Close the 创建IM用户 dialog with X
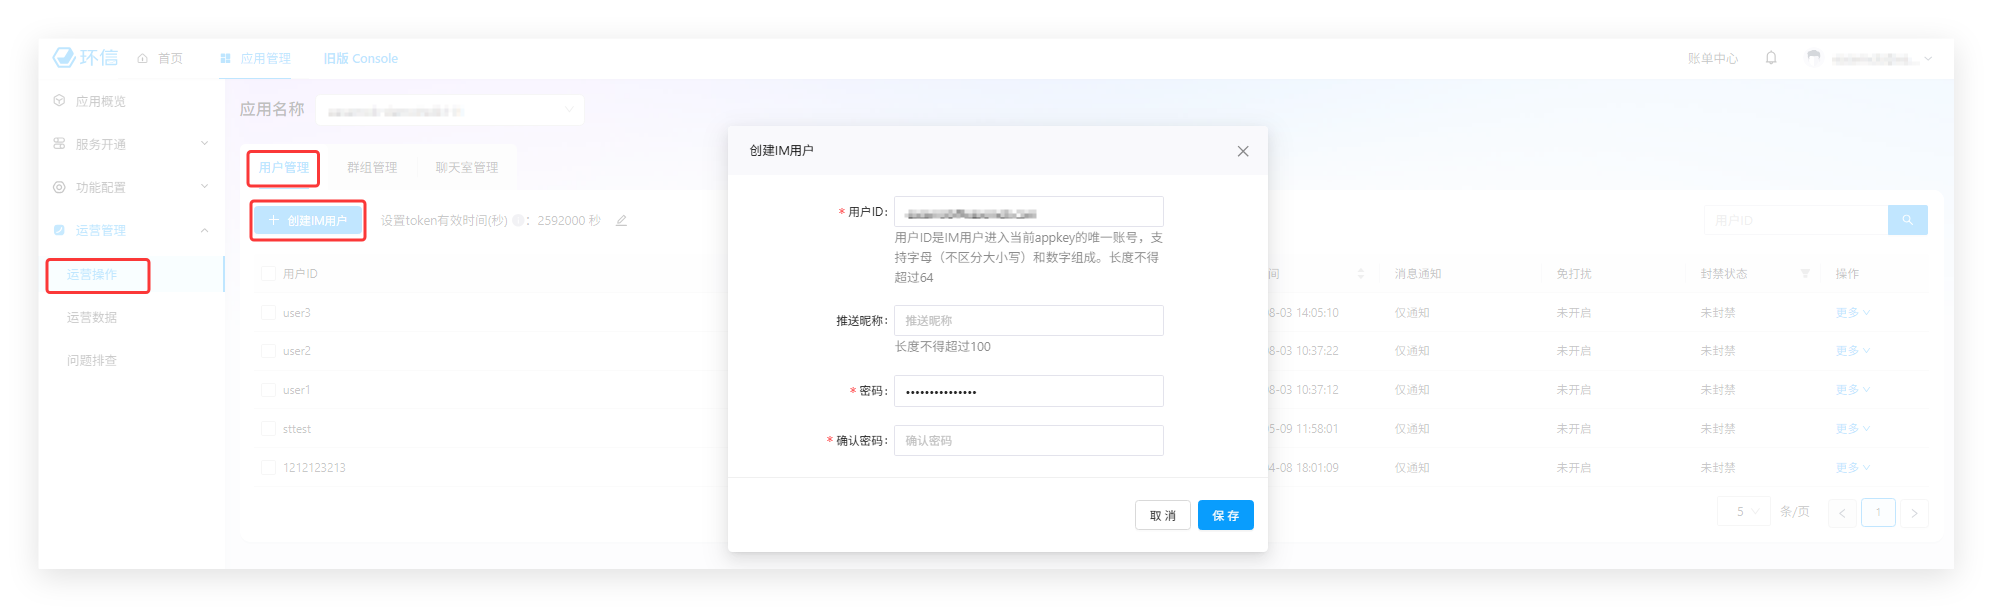This screenshot has width=1992, height=607. point(1243,151)
